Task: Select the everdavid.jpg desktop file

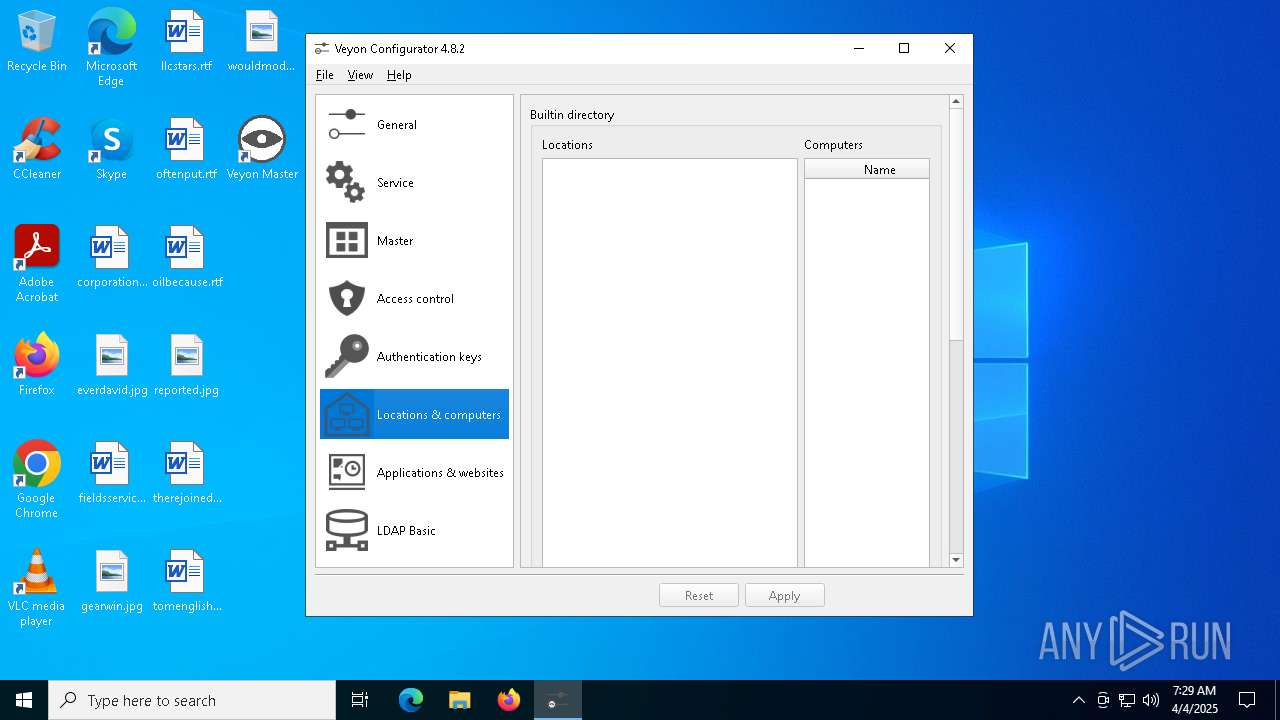Action: coord(111,365)
